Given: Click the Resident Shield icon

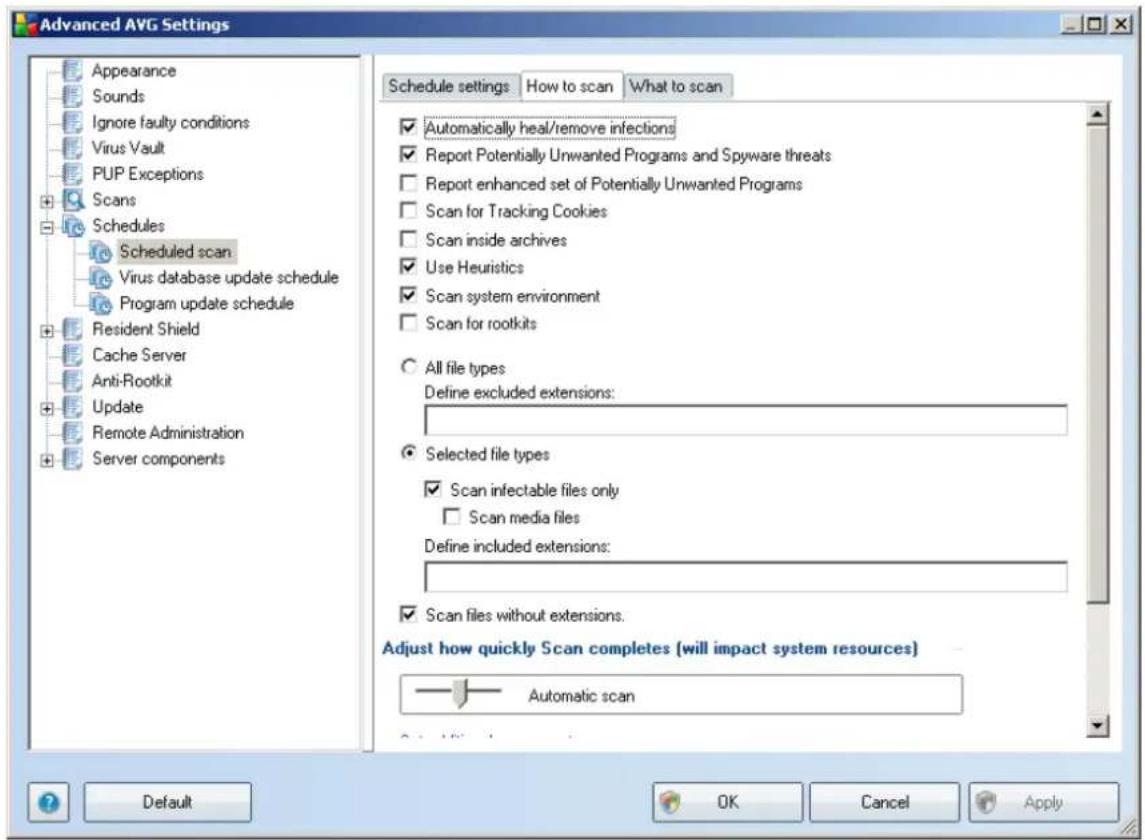Looking at the screenshot, I should coord(72,329).
